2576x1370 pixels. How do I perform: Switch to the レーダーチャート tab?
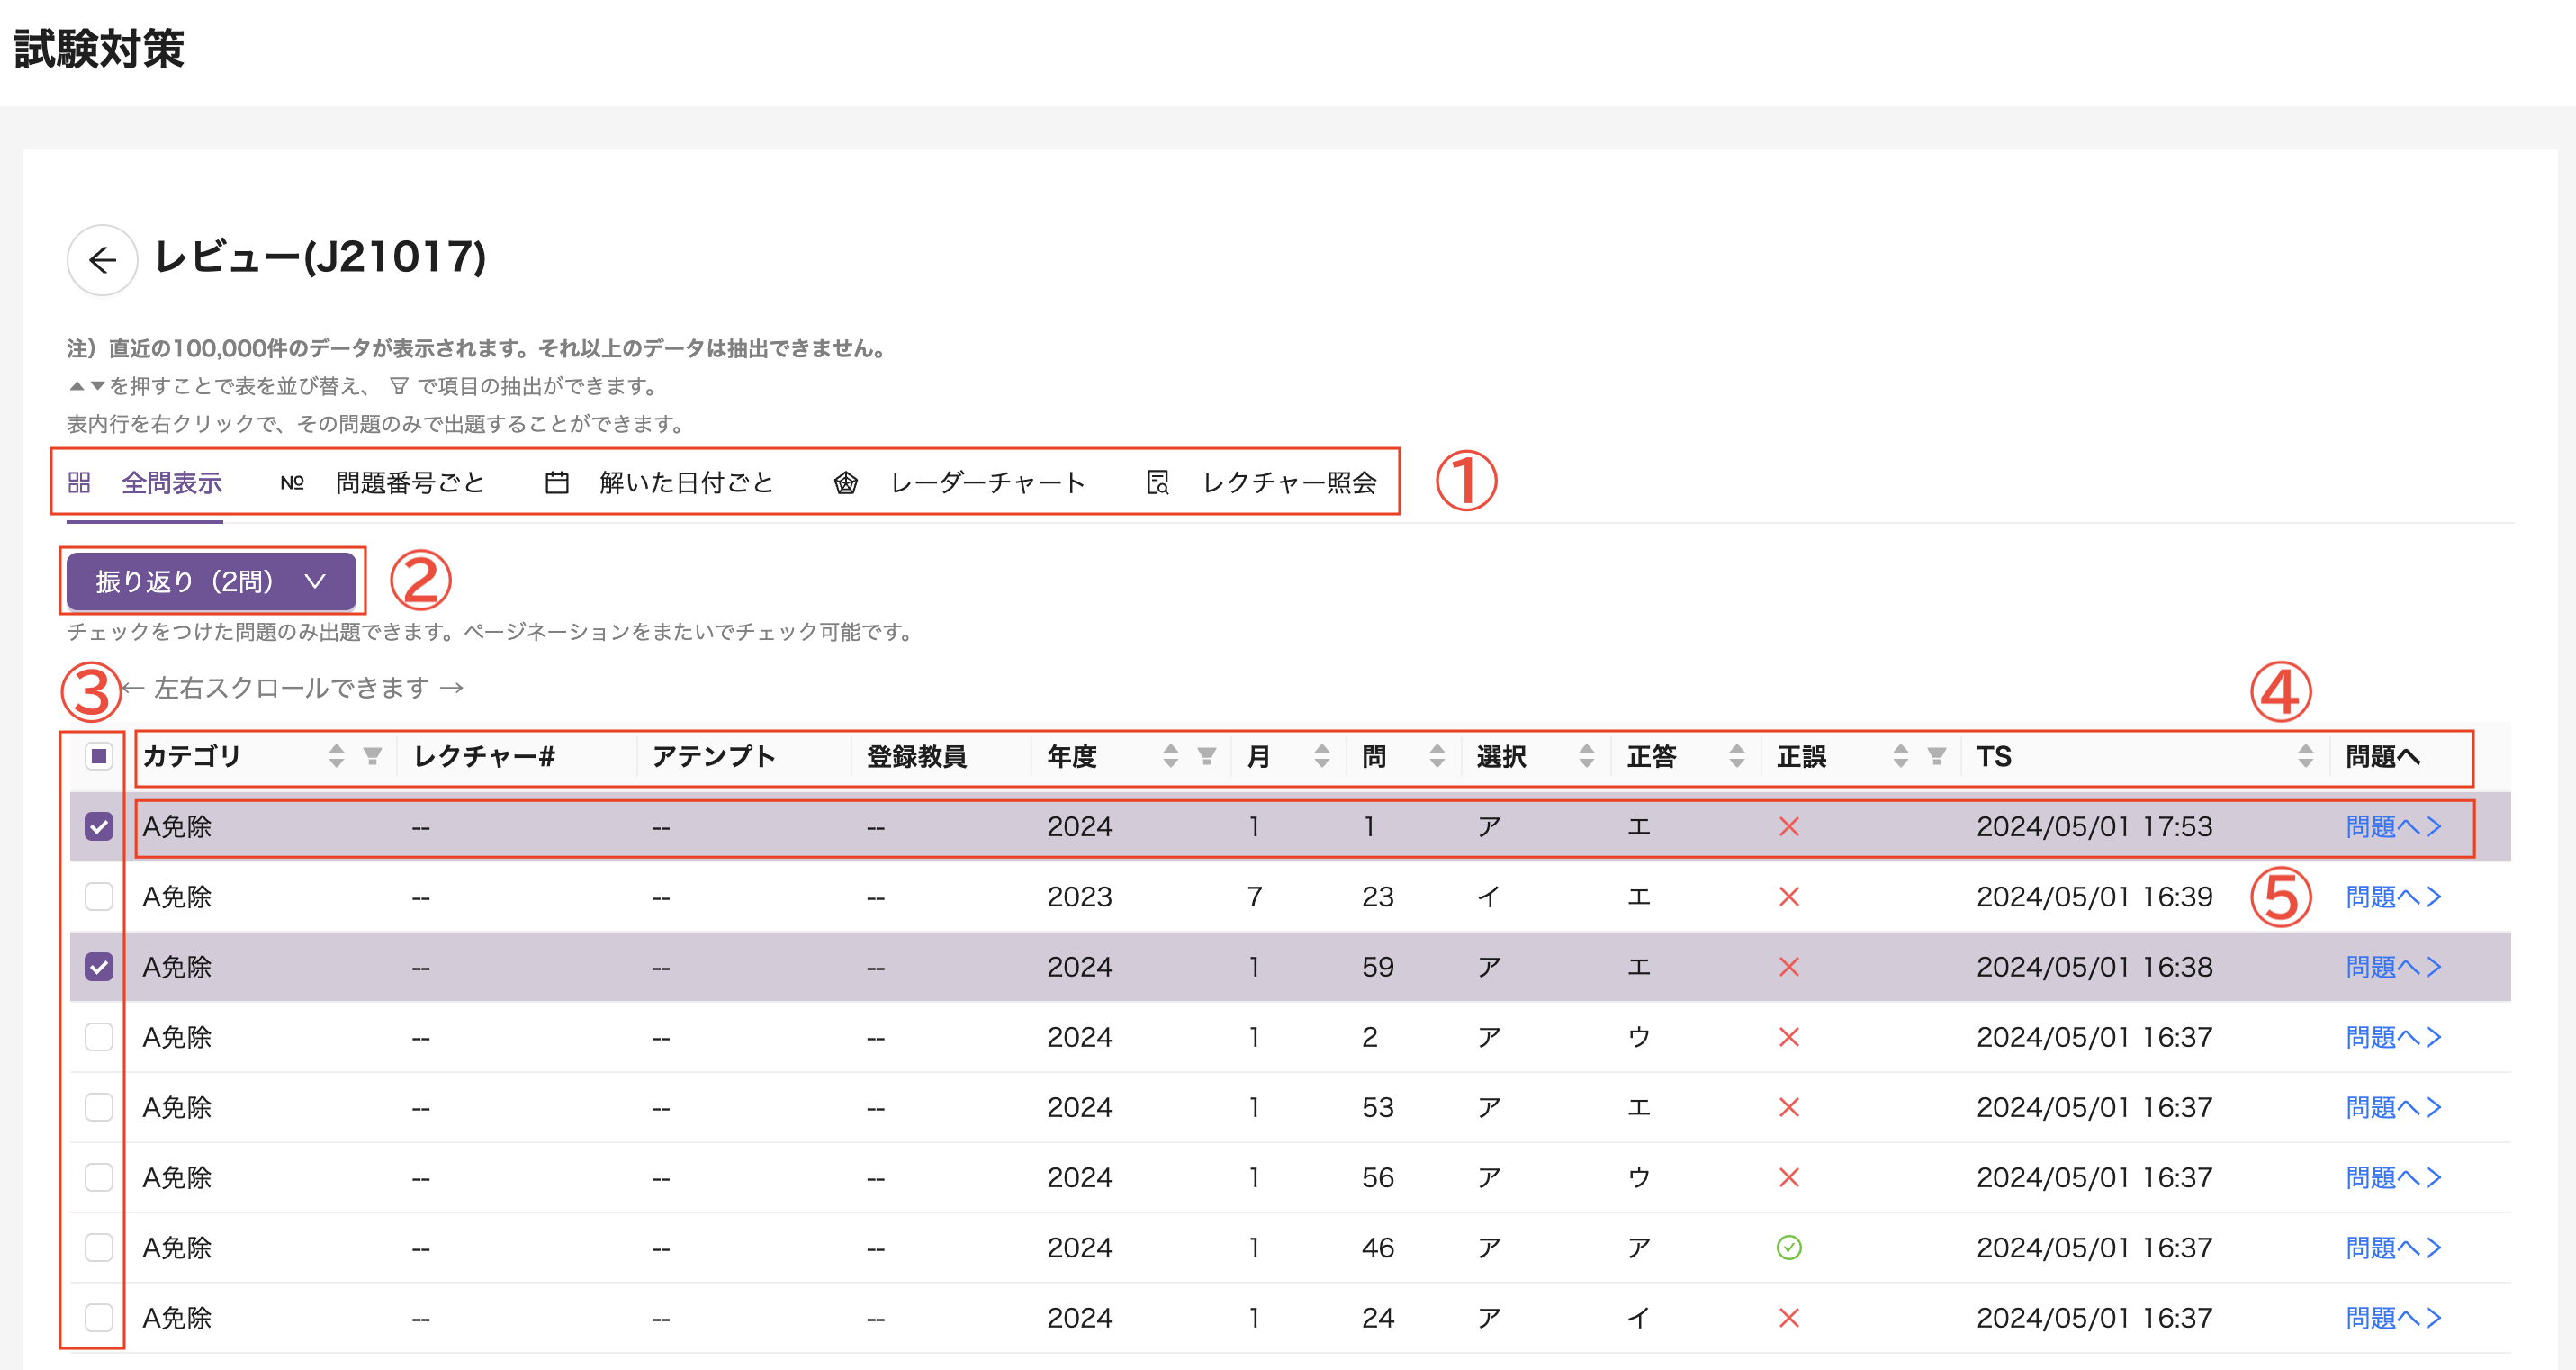coord(985,482)
